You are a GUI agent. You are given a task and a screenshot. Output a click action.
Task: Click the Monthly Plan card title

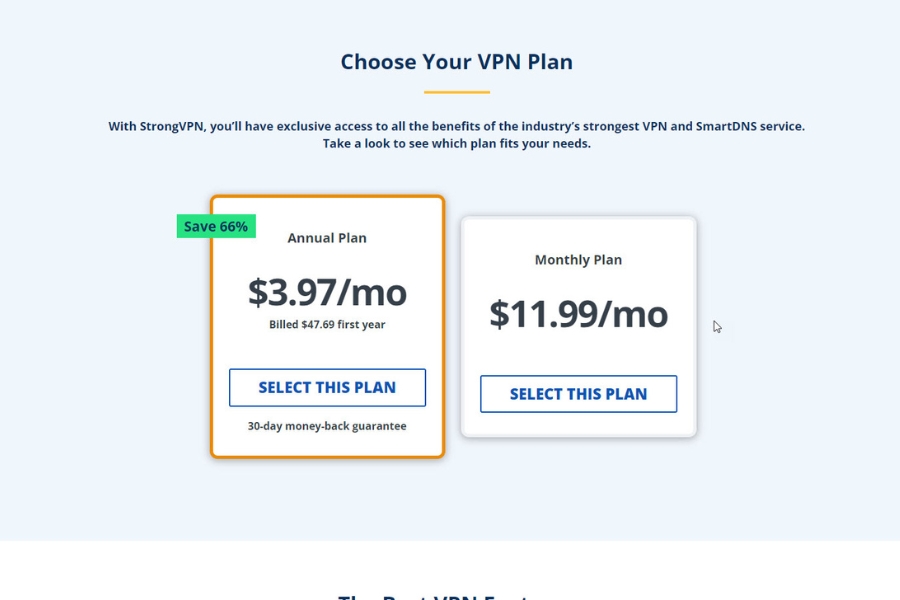click(x=578, y=259)
